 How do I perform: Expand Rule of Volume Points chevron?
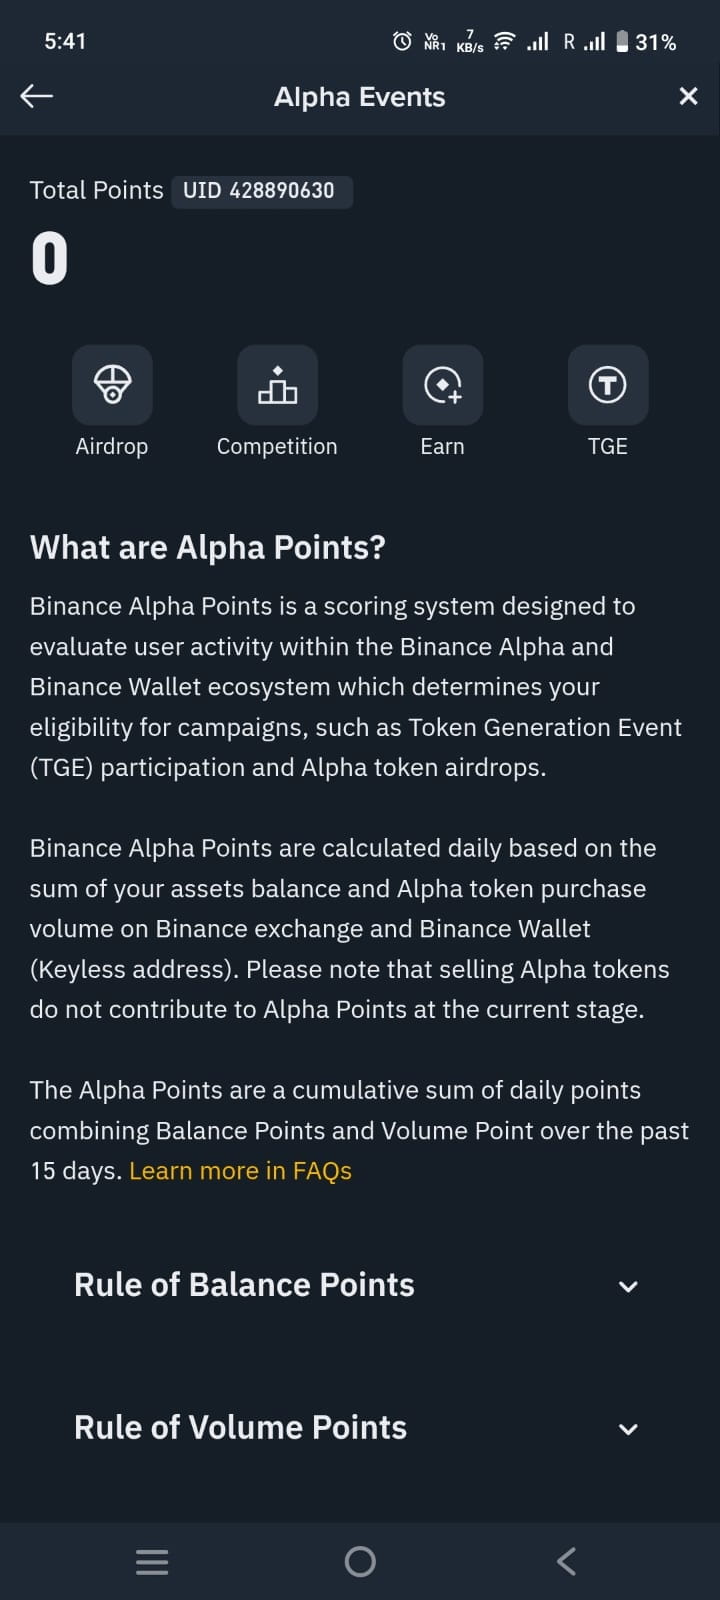tap(628, 1429)
